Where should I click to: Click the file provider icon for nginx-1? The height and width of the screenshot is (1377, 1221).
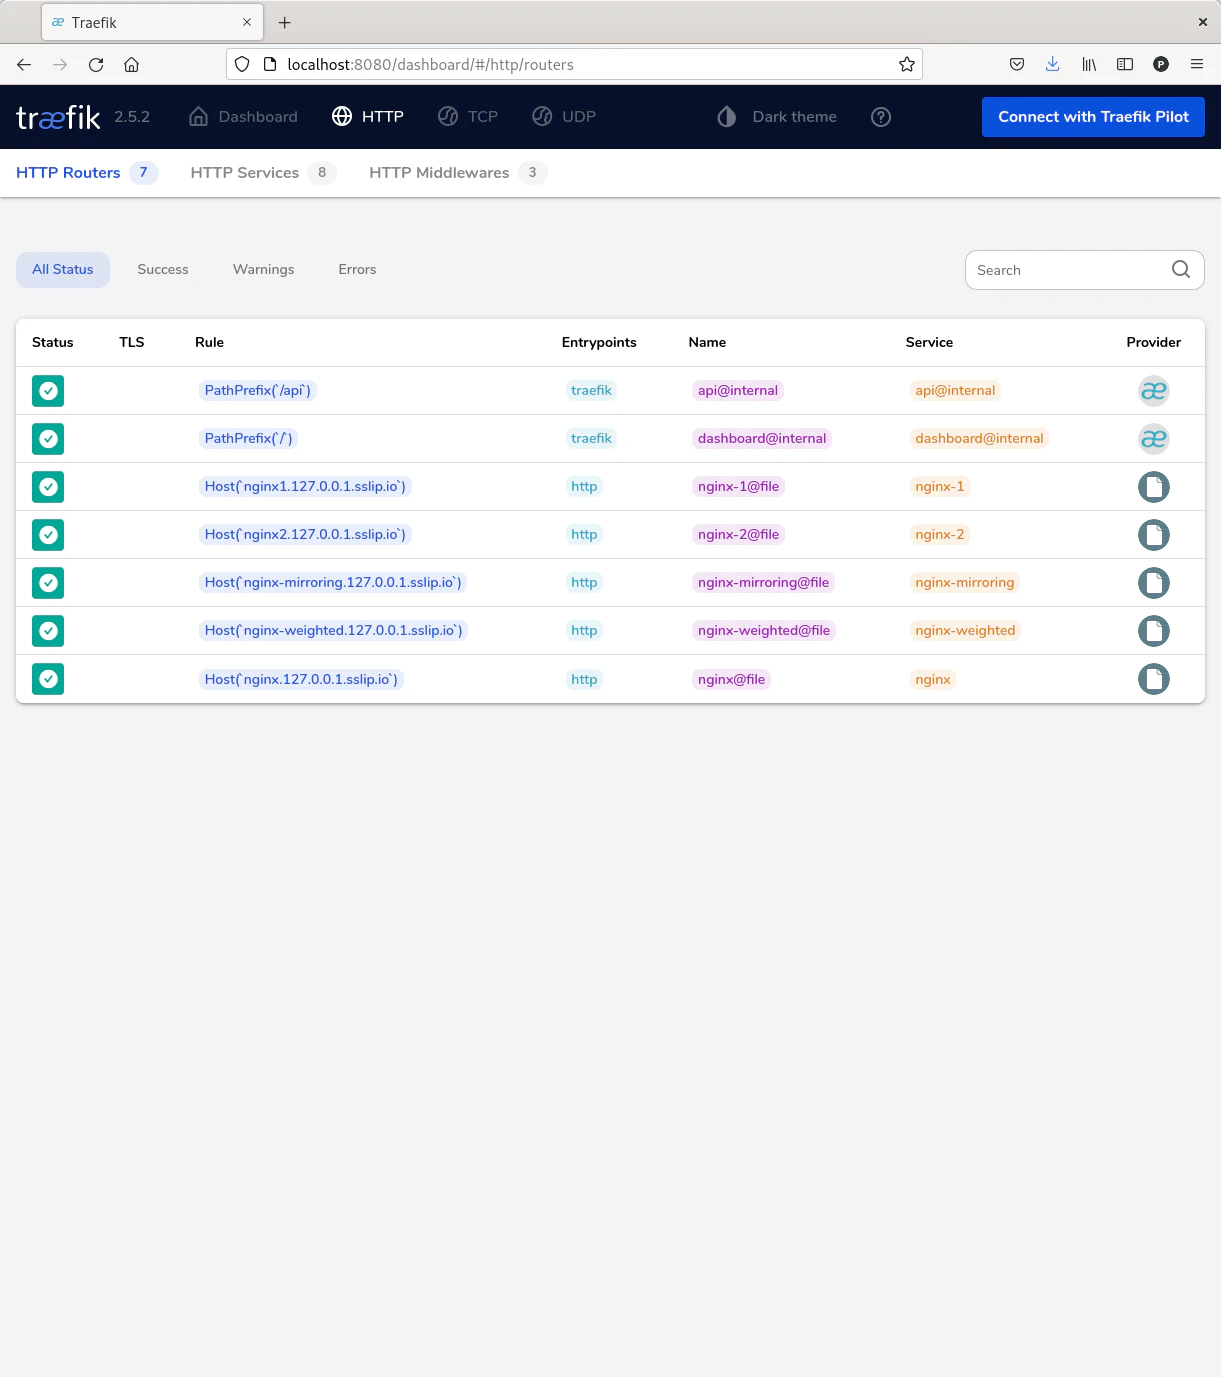tap(1153, 487)
